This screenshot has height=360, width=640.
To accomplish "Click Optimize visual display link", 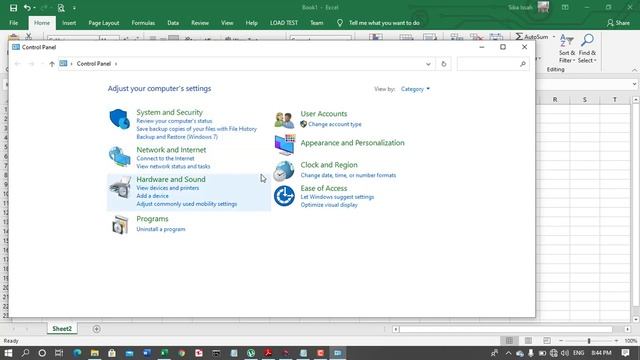I will (x=329, y=205).
